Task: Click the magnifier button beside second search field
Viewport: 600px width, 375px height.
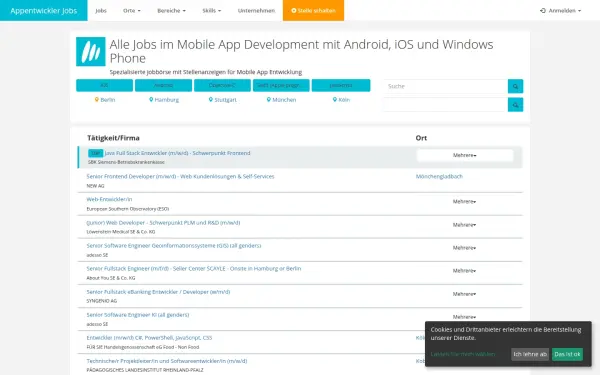Action: pos(515,104)
